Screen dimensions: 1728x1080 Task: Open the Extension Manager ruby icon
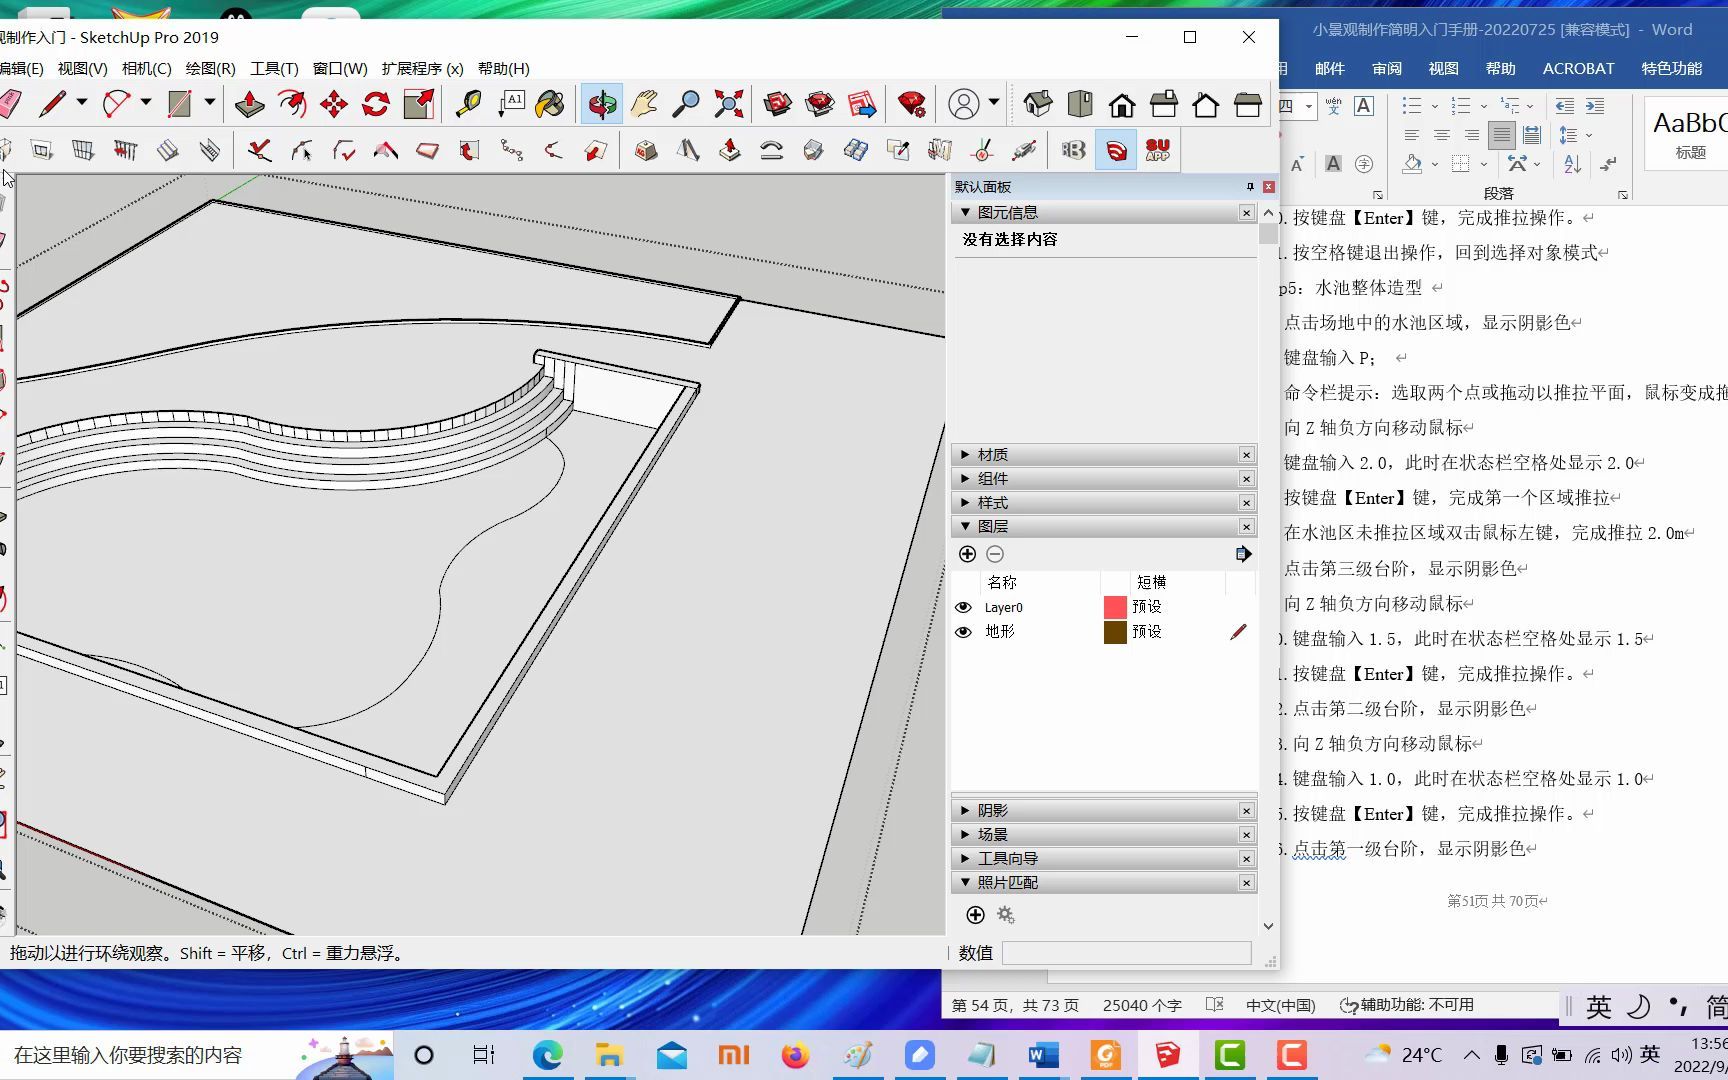tap(911, 103)
